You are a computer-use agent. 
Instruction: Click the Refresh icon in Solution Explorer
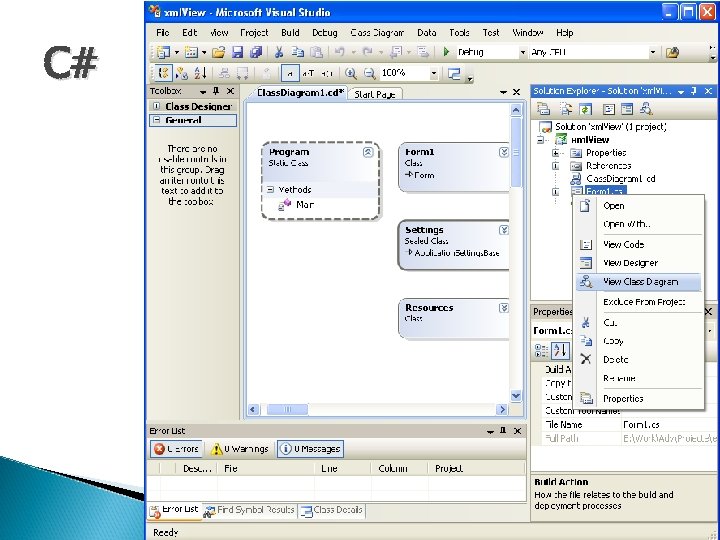(x=585, y=109)
